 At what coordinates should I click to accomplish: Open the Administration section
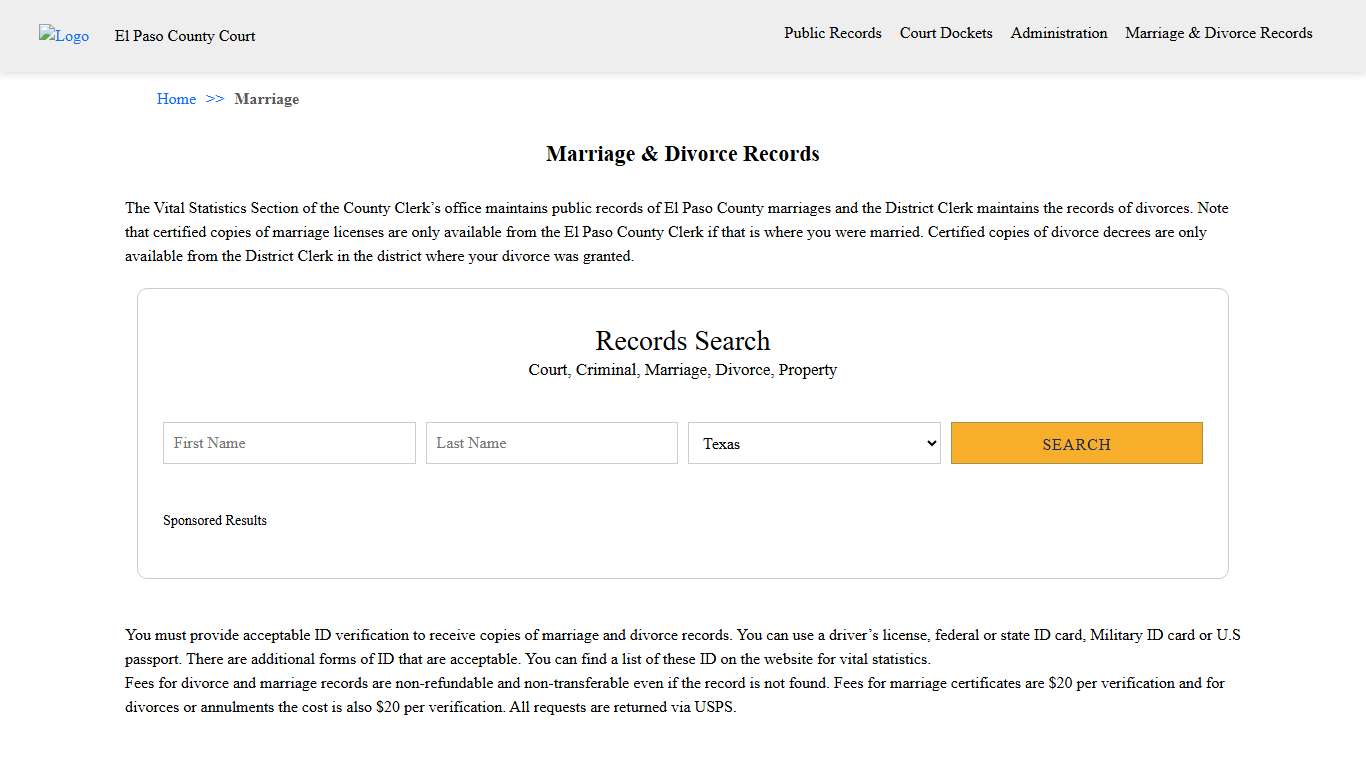[x=1058, y=33]
